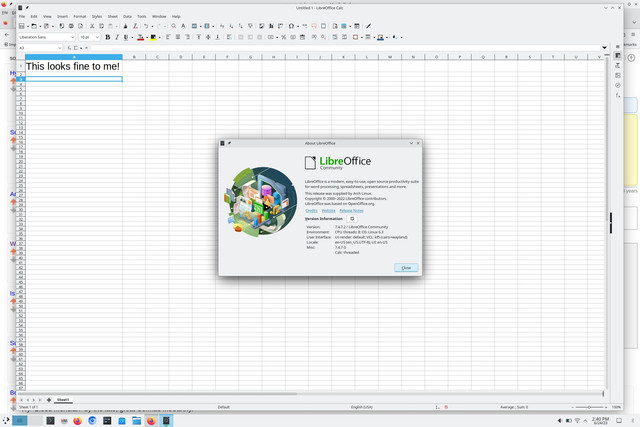
Task: Click the Export as PDF icon
Action: (x=62, y=26)
